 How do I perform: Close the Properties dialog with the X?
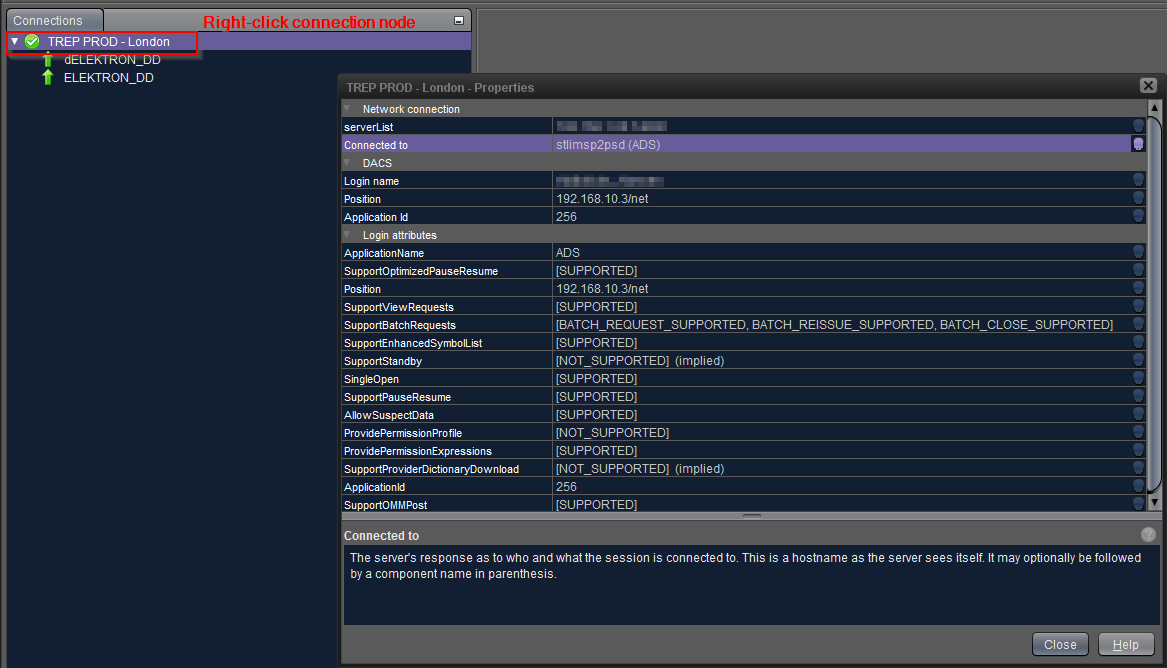point(1148,86)
